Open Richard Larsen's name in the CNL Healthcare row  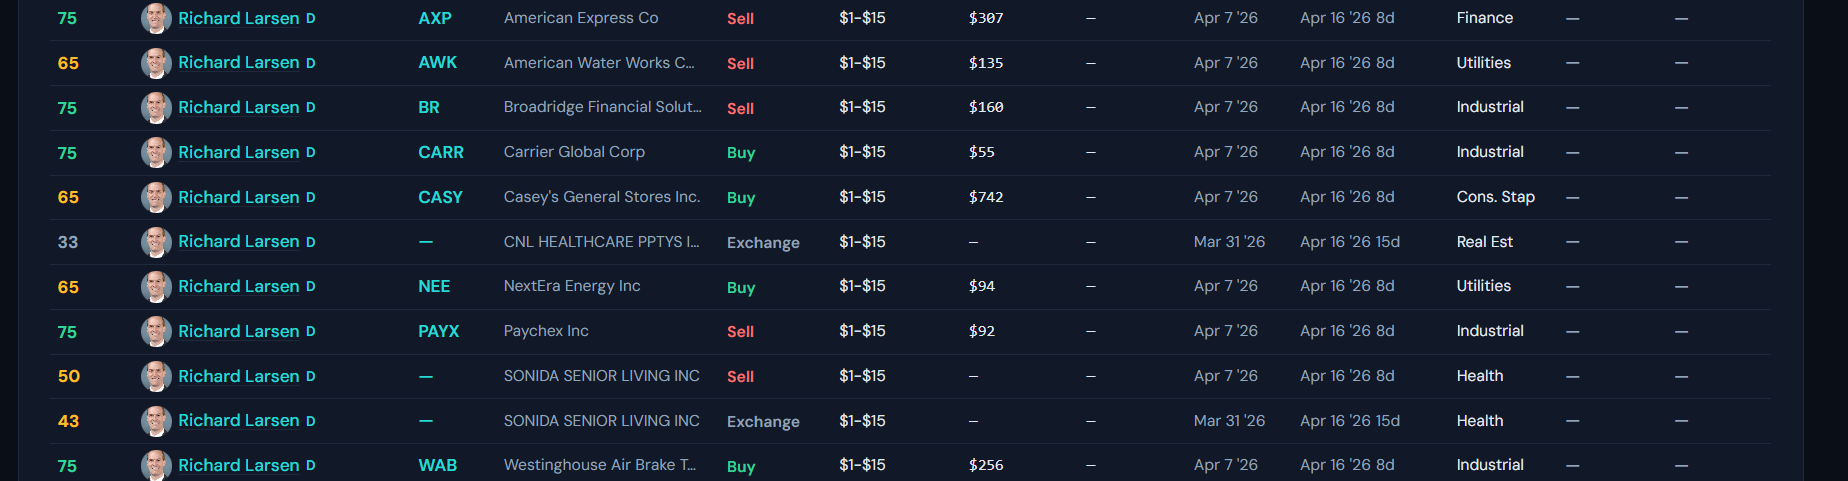(239, 242)
